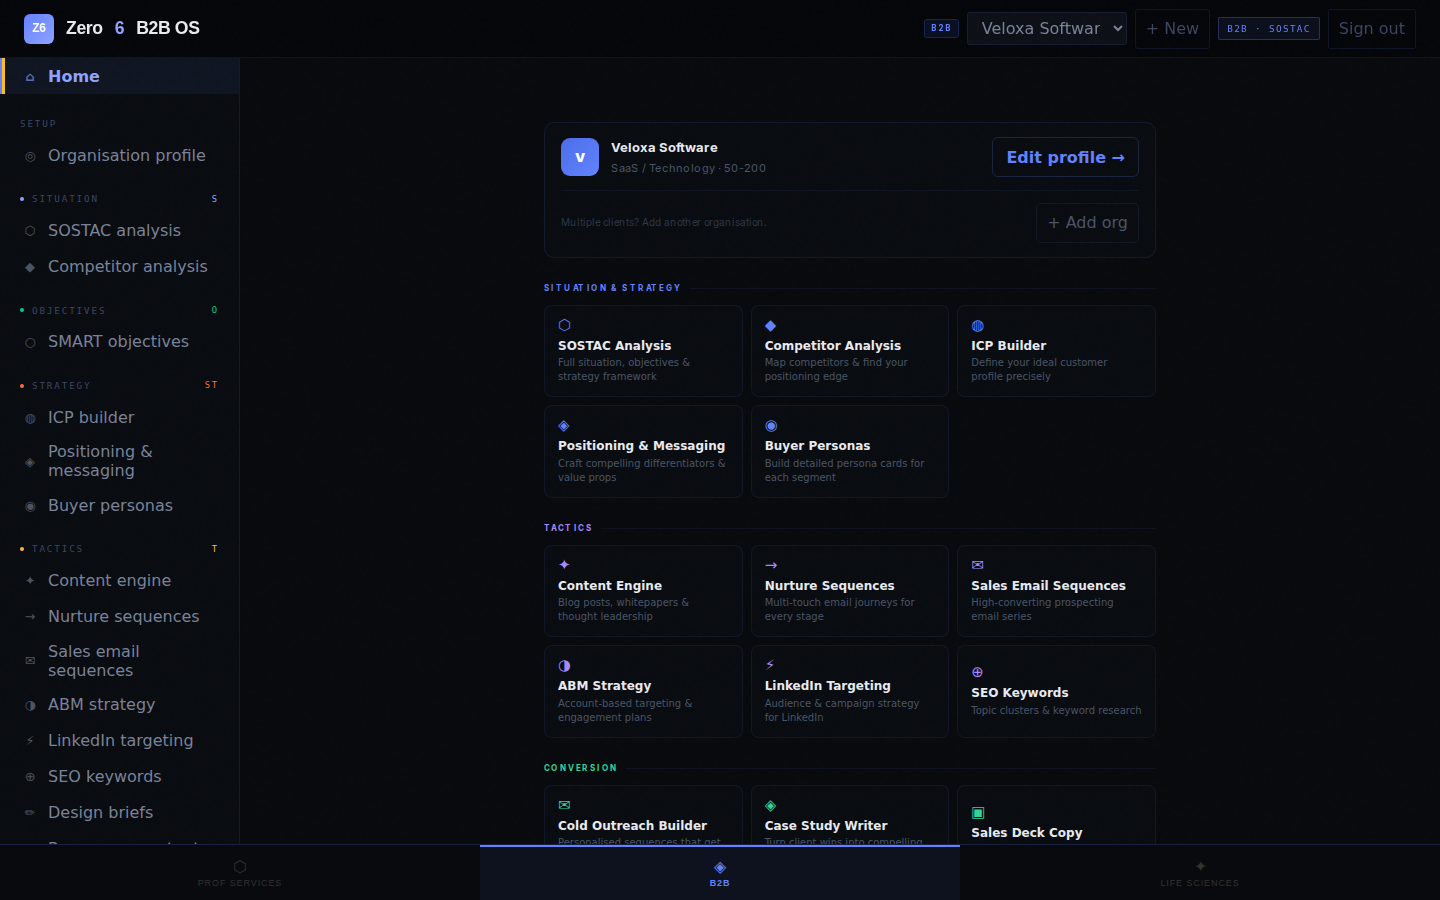
Task: Click the B2B · SOSTAC badge
Action: coord(1269,28)
